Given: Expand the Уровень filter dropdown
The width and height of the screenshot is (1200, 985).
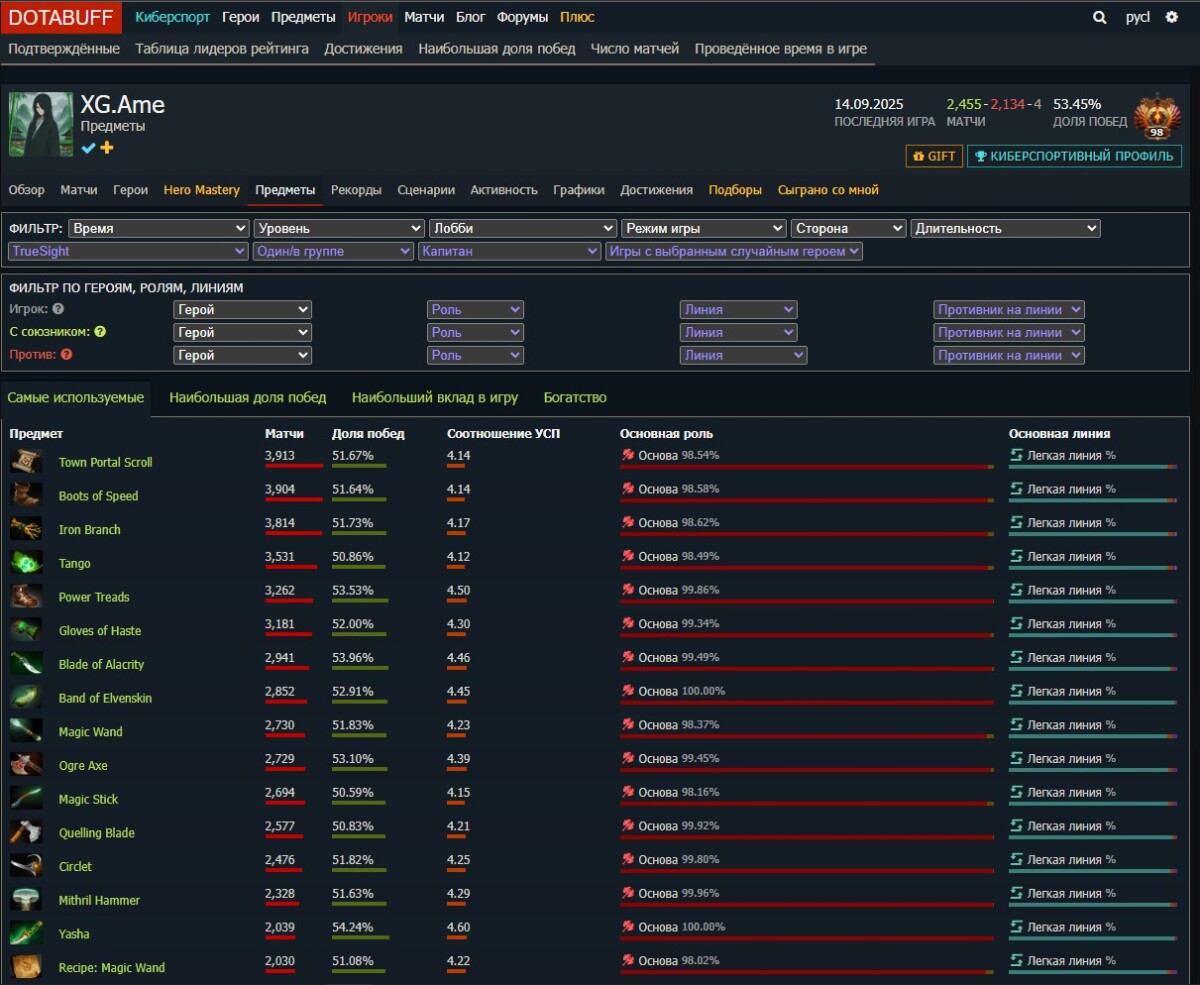Looking at the screenshot, I should [x=339, y=228].
